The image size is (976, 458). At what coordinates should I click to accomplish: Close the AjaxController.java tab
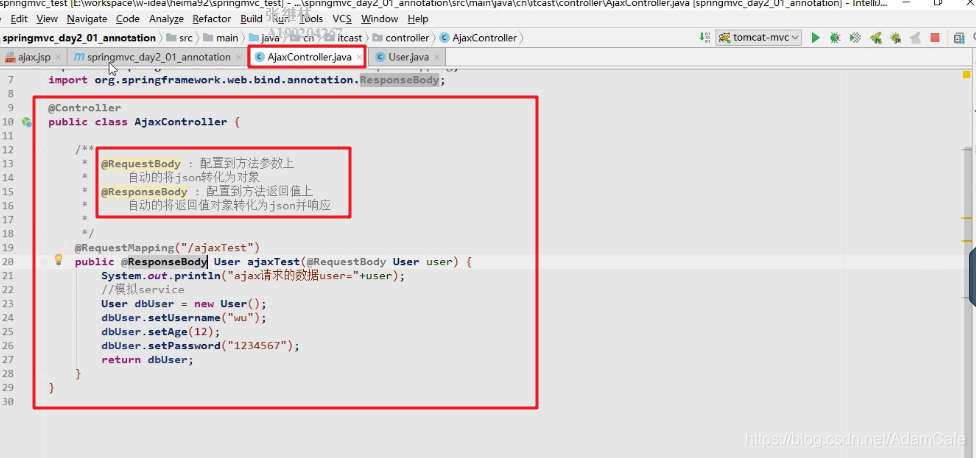click(x=359, y=57)
